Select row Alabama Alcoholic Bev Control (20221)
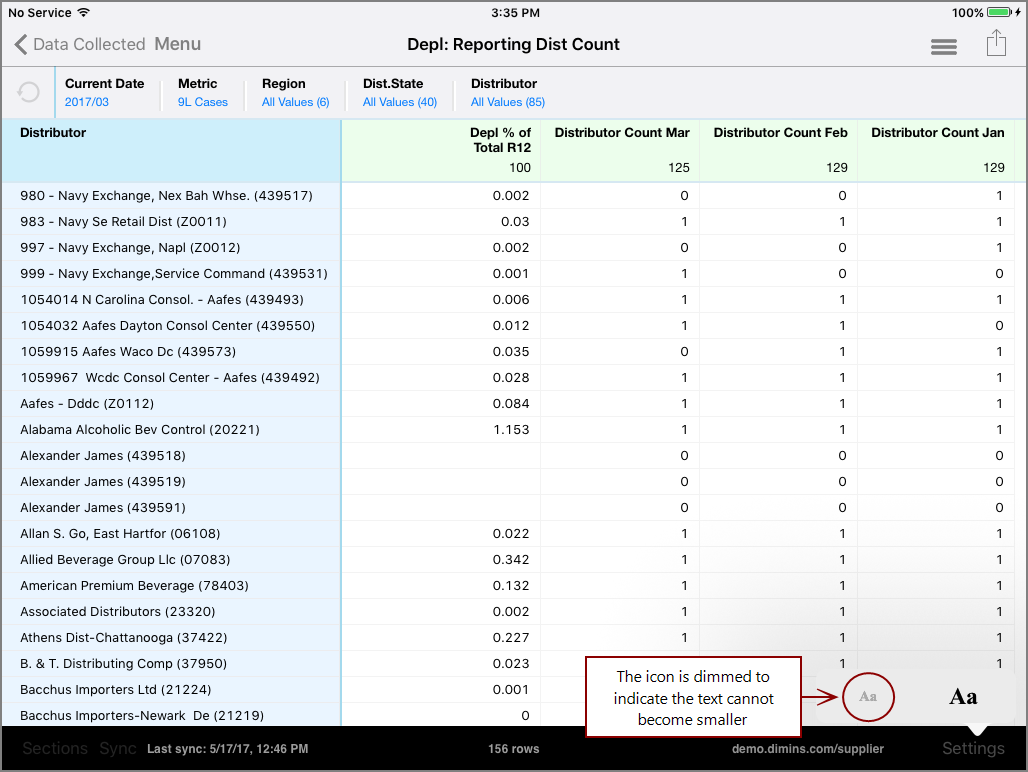The height and width of the screenshot is (772, 1028). pyautogui.click(x=508, y=430)
